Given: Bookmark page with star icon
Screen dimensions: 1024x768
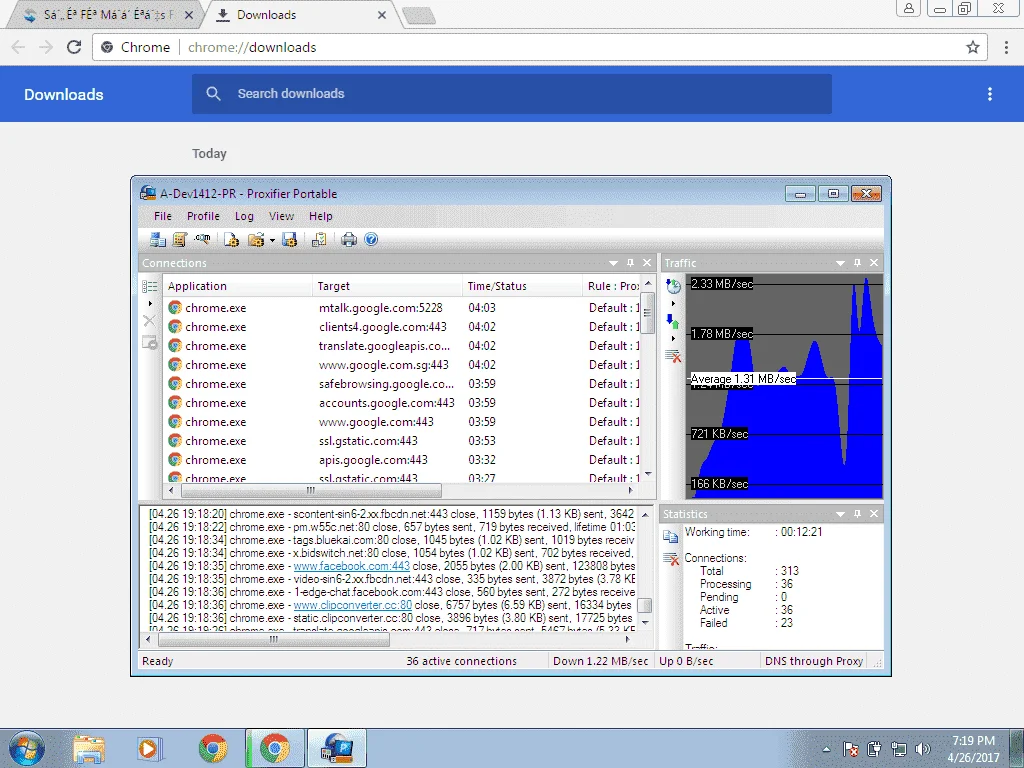Looking at the screenshot, I should pyautogui.click(x=973, y=47).
